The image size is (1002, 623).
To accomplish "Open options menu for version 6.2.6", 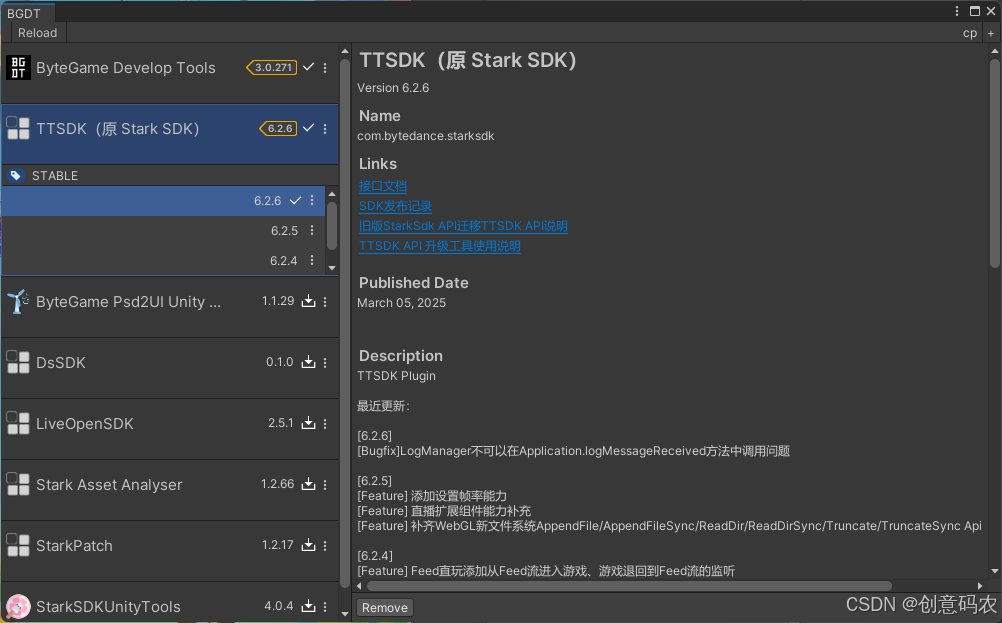I will 312,200.
